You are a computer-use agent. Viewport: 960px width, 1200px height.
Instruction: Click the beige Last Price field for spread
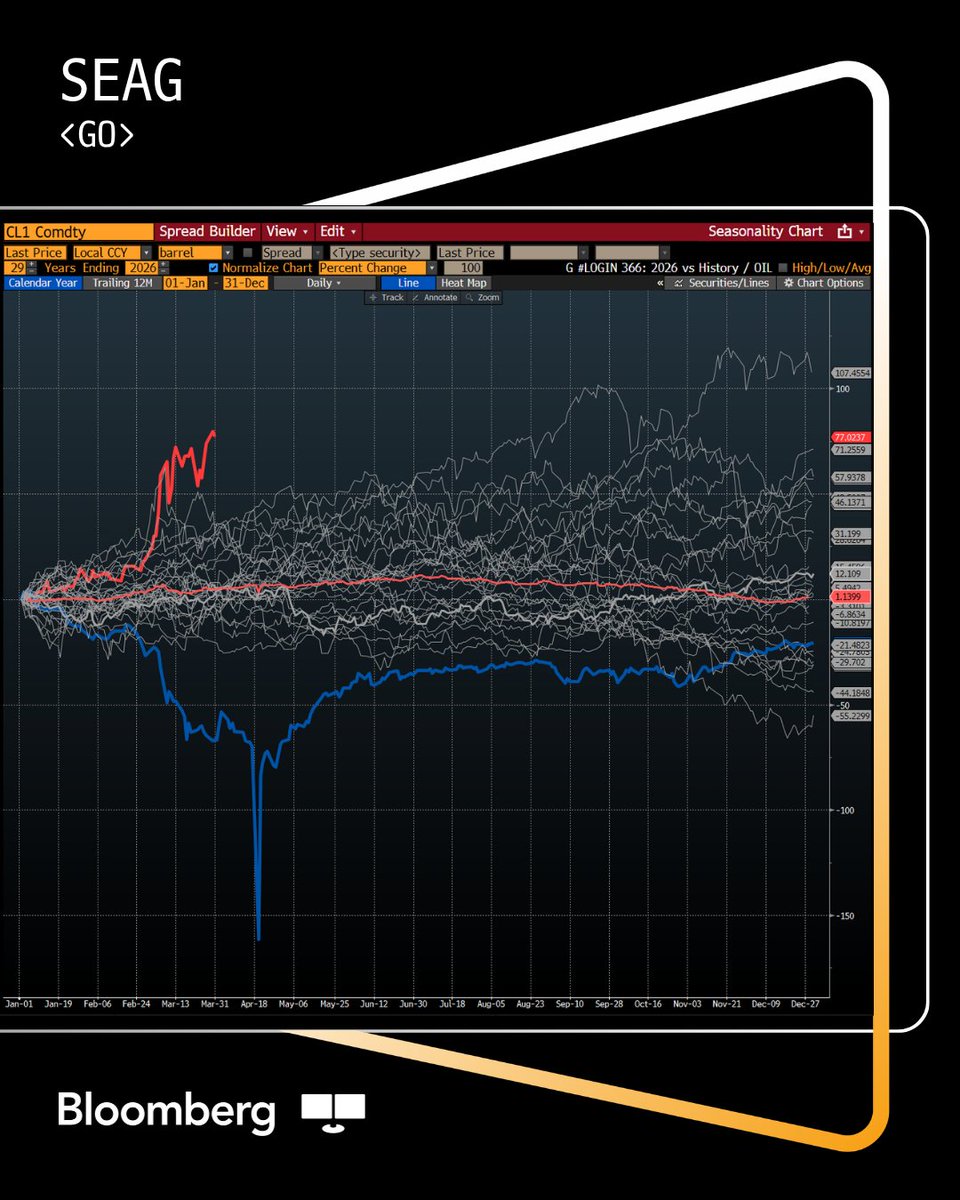tap(468, 253)
